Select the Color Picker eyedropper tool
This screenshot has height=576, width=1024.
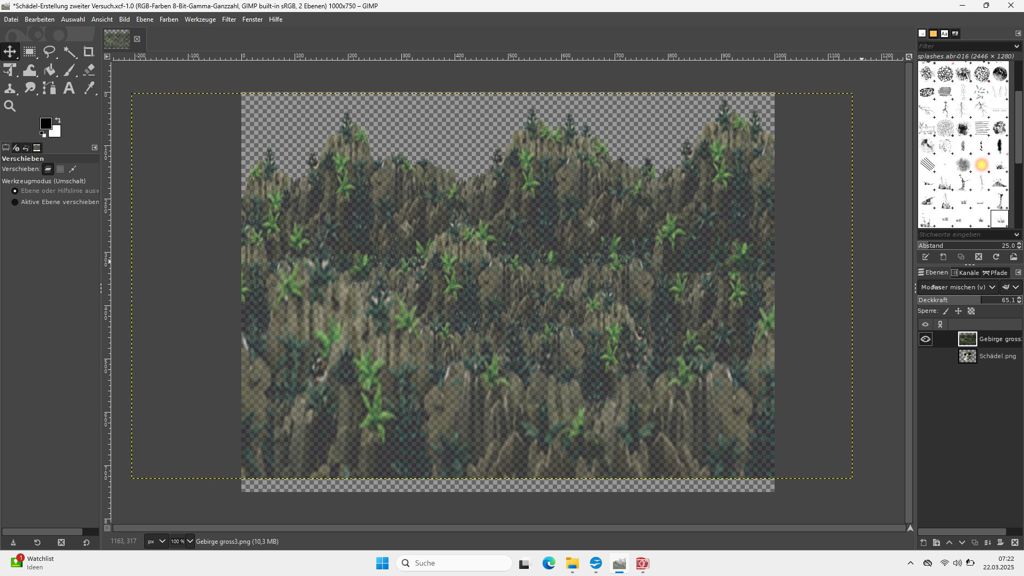point(89,88)
